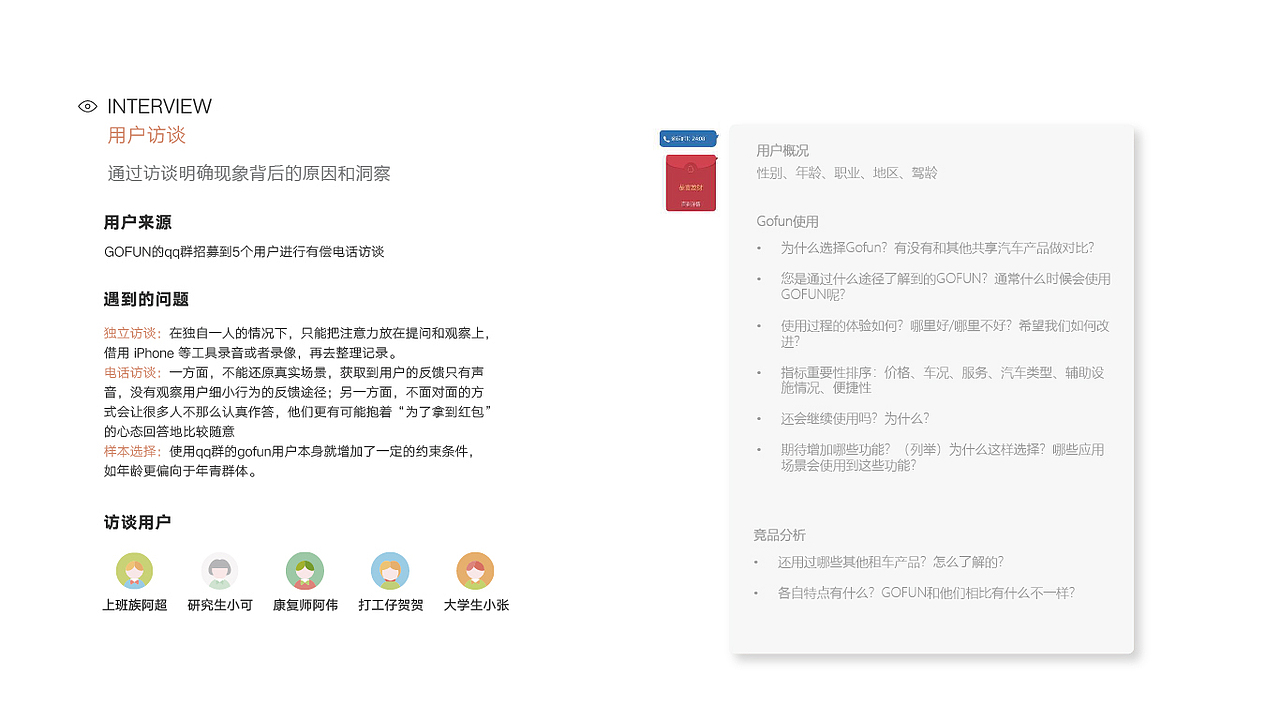1280x721 pixels.
Task: Click the orange 独立访谈 label
Action: (133, 333)
